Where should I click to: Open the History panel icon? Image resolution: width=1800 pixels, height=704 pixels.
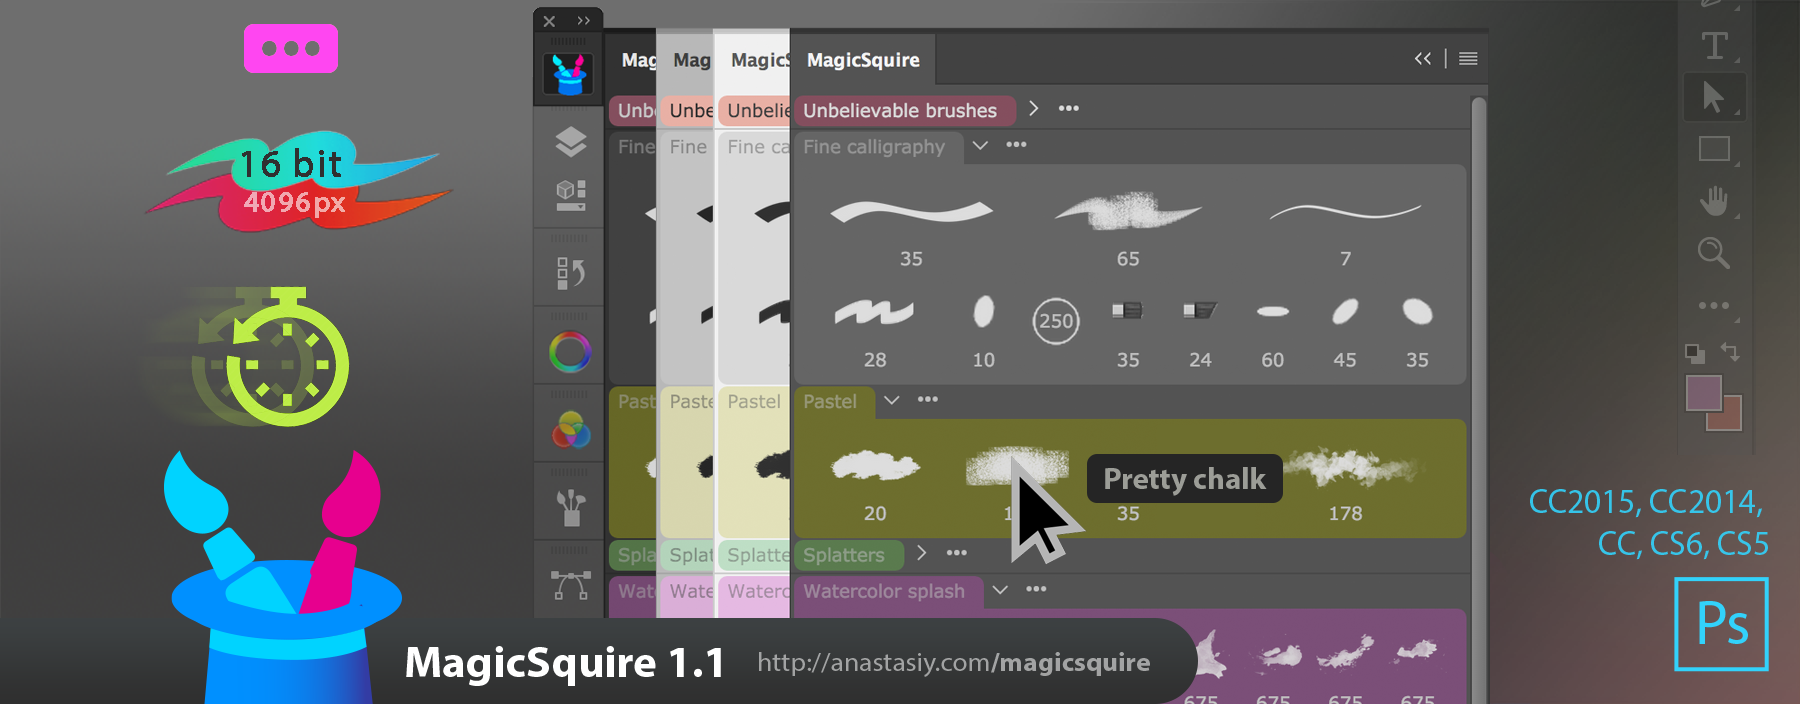click(570, 272)
